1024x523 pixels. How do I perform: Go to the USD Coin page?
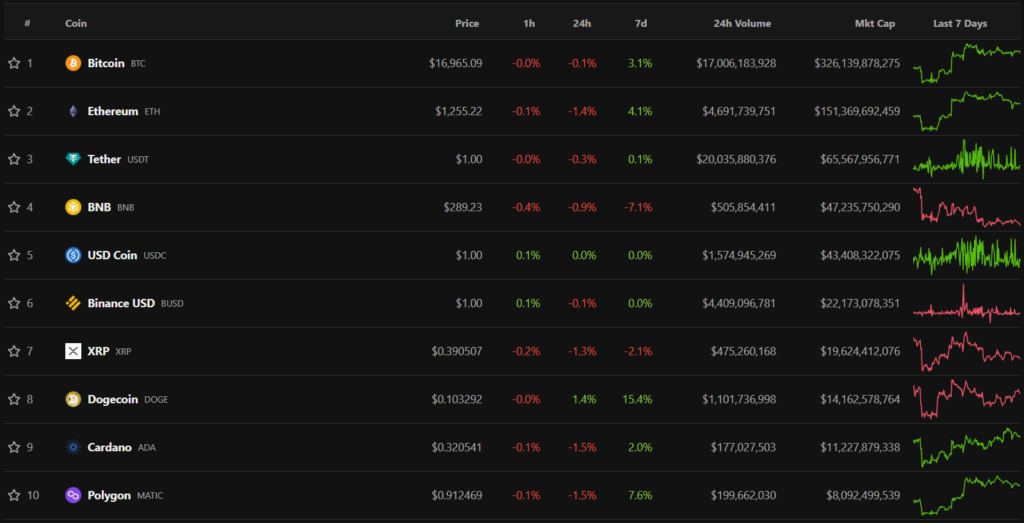112,255
